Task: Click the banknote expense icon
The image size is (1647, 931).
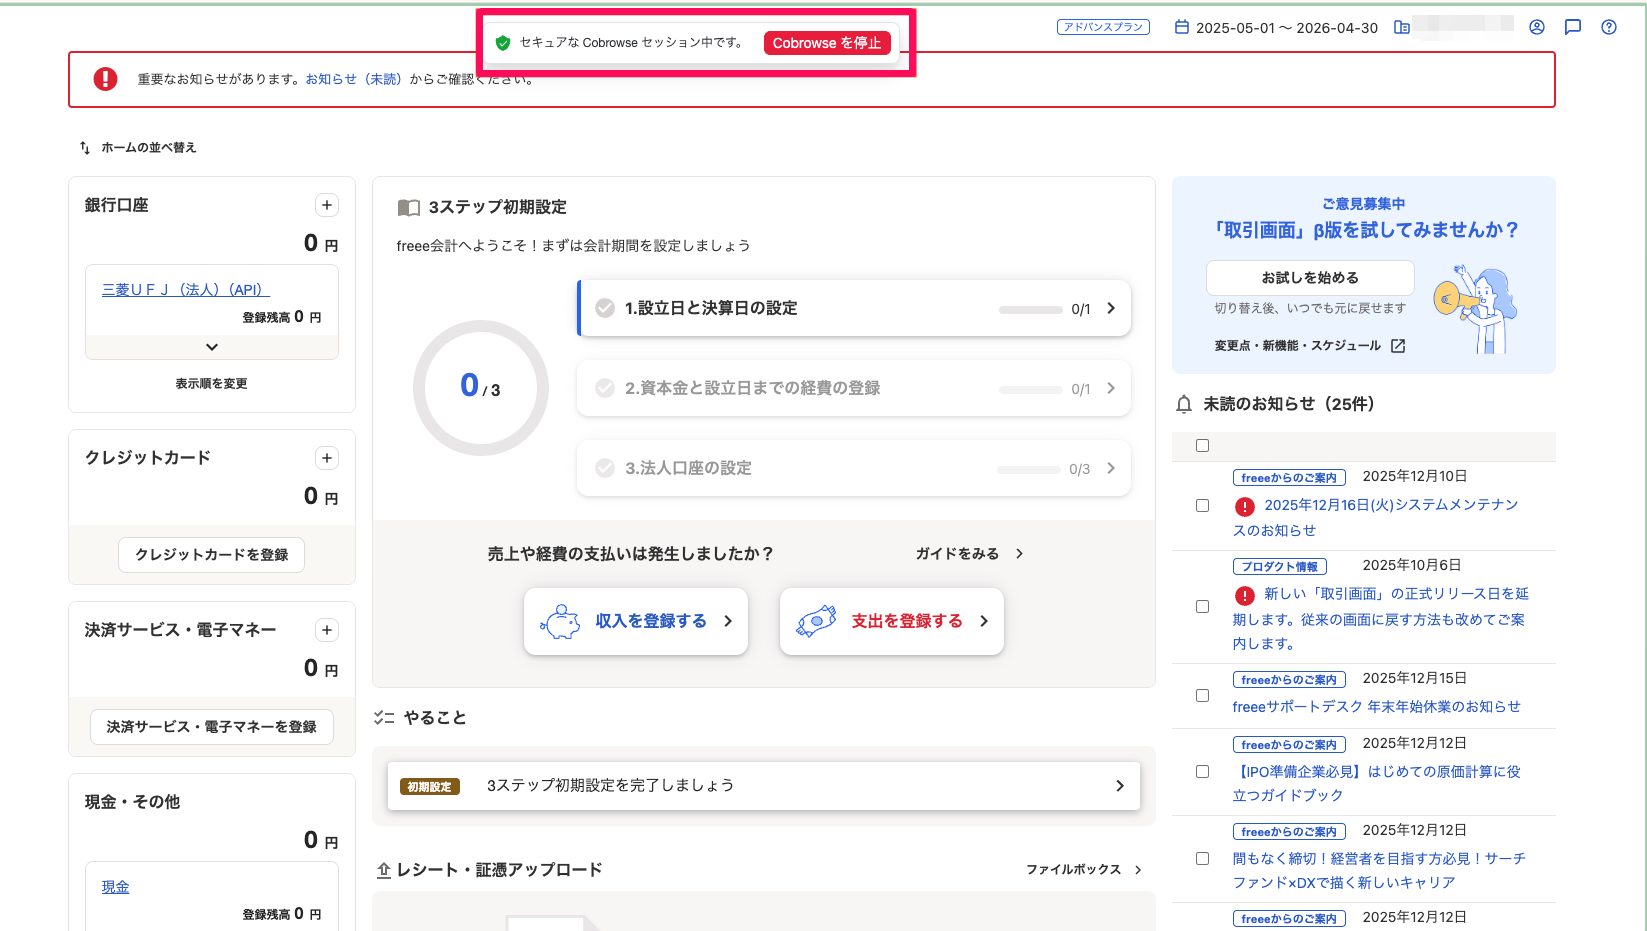Action: click(816, 621)
